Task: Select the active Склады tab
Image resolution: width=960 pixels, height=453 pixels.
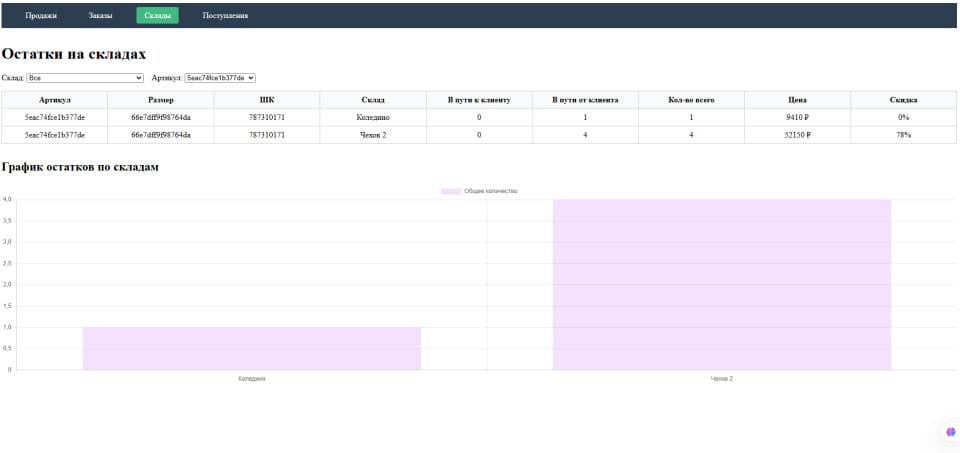Action: pyautogui.click(x=157, y=16)
